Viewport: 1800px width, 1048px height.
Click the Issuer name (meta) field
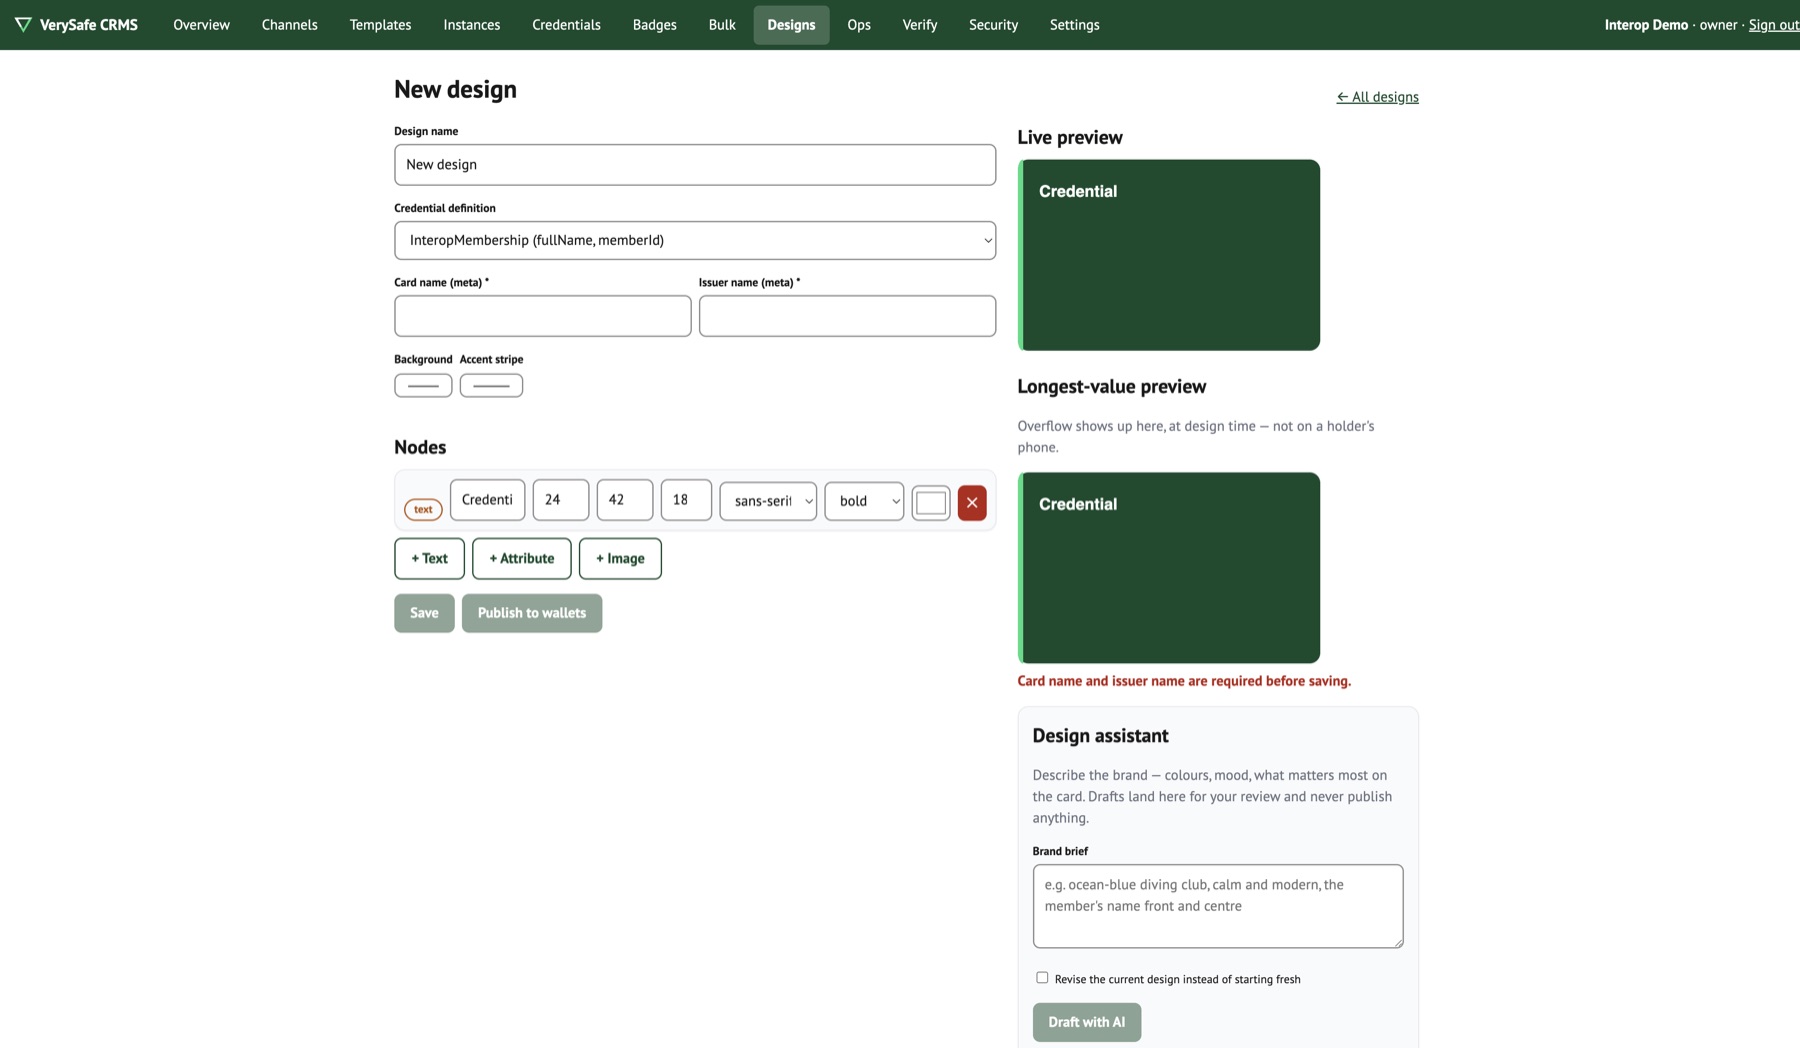click(847, 316)
